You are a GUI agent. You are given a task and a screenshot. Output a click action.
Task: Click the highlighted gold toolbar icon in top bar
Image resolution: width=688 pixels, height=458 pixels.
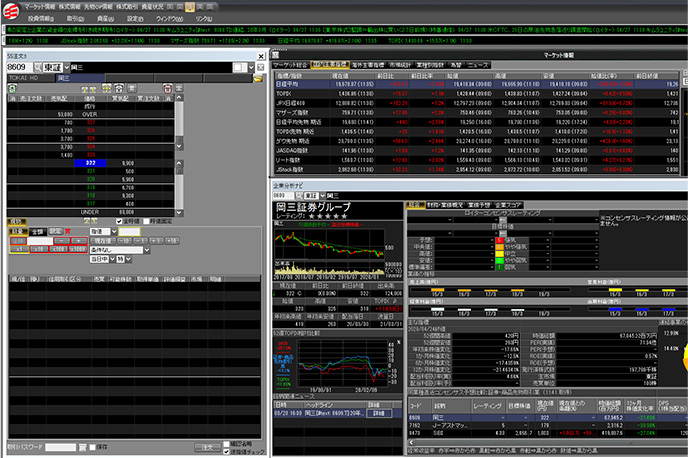click(x=190, y=7)
